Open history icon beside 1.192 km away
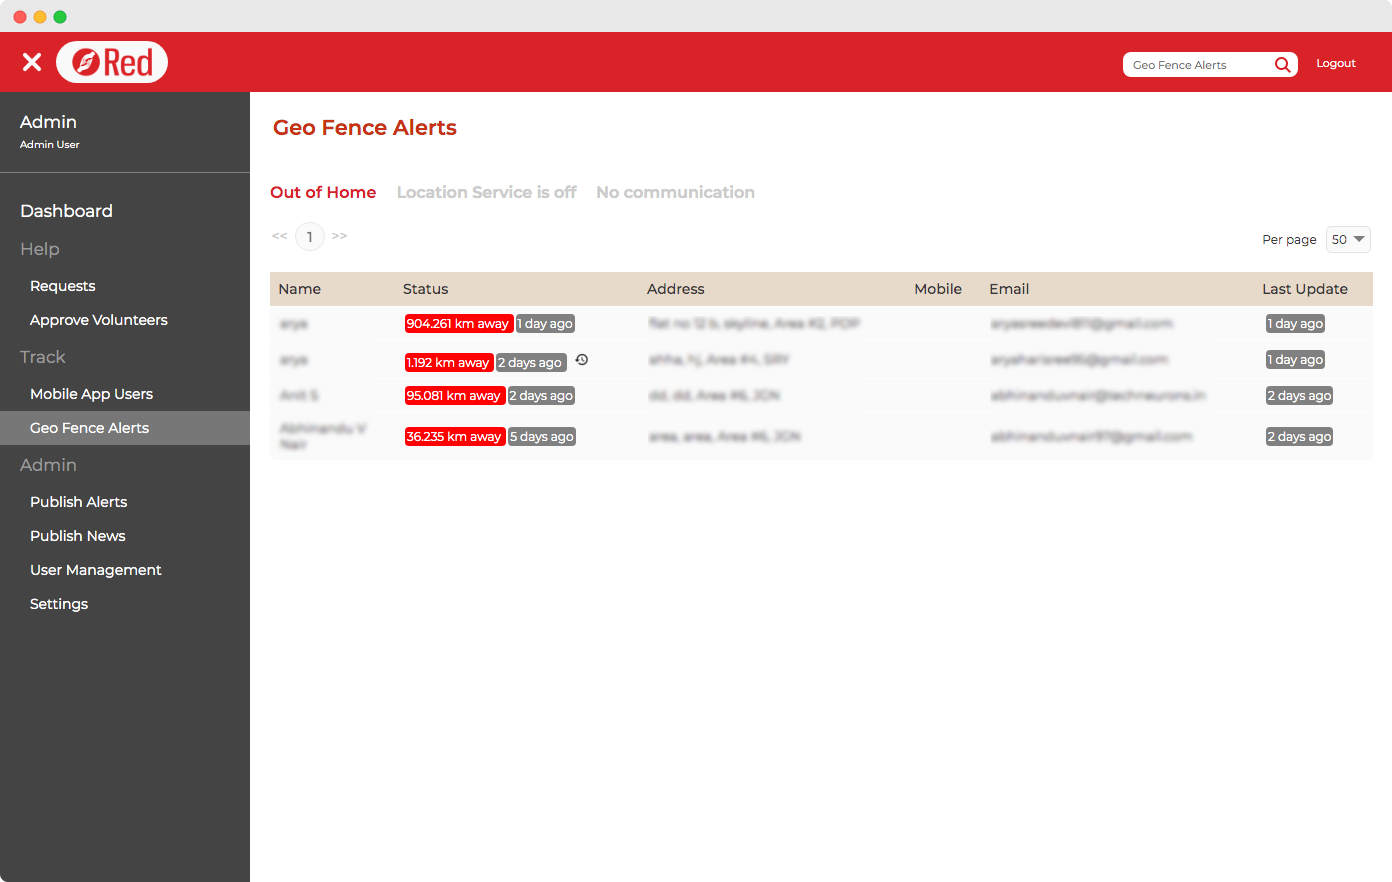The height and width of the screenshot is (882, 1392). [x=582, y=360]
